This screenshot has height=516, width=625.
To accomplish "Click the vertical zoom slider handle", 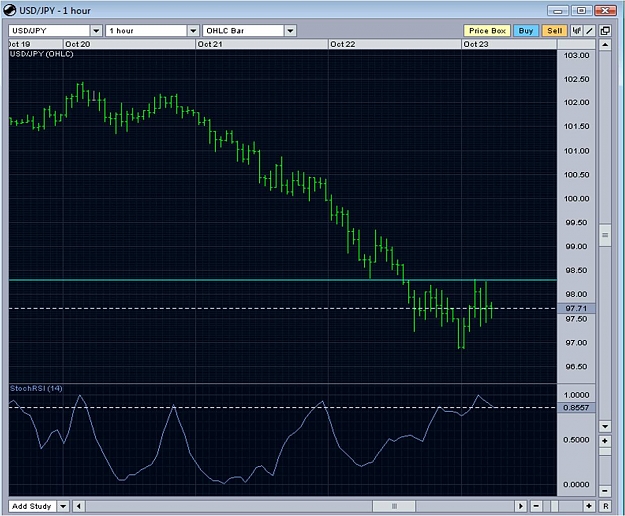I will [x=605, y=451].
